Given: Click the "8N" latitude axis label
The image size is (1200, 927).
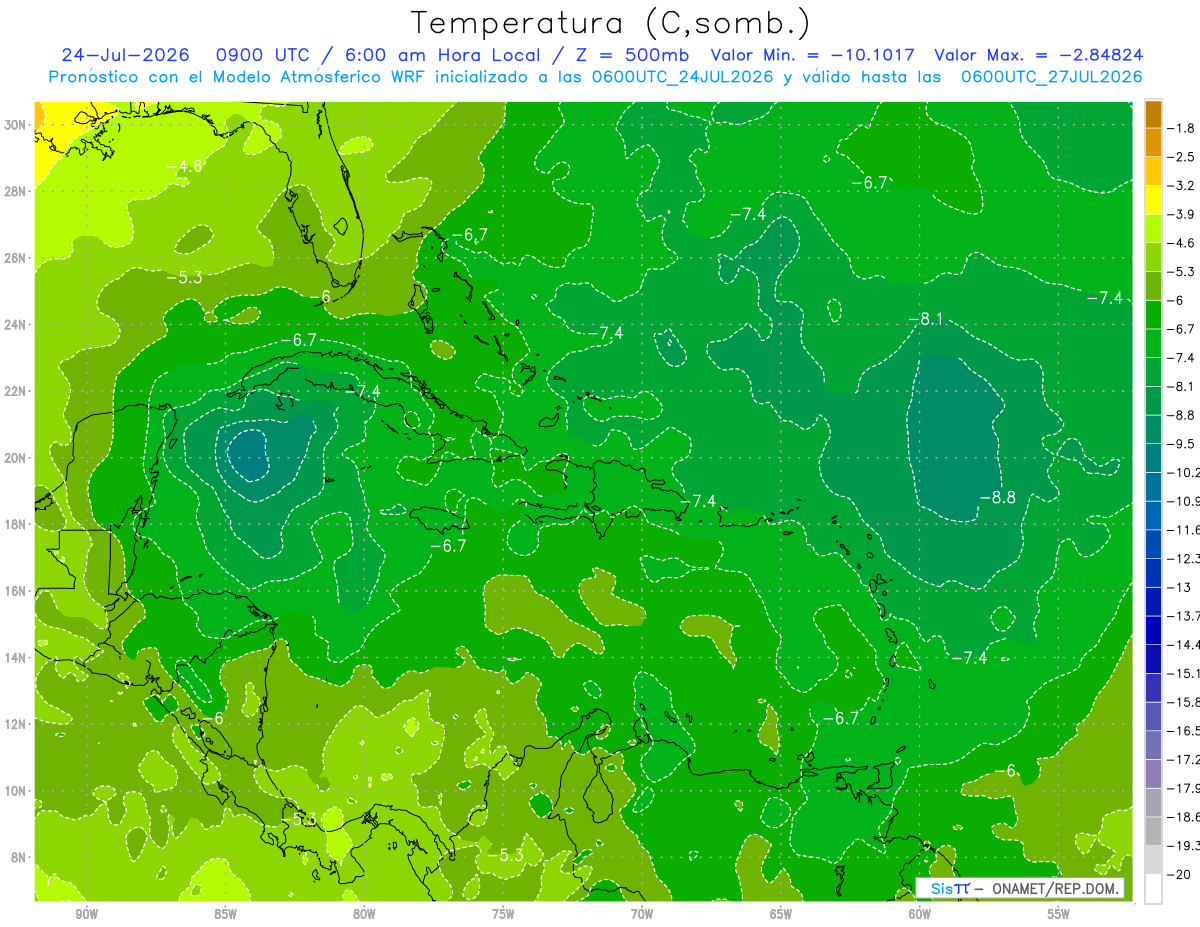Looking at the screenshot, I should click(20, 857).
